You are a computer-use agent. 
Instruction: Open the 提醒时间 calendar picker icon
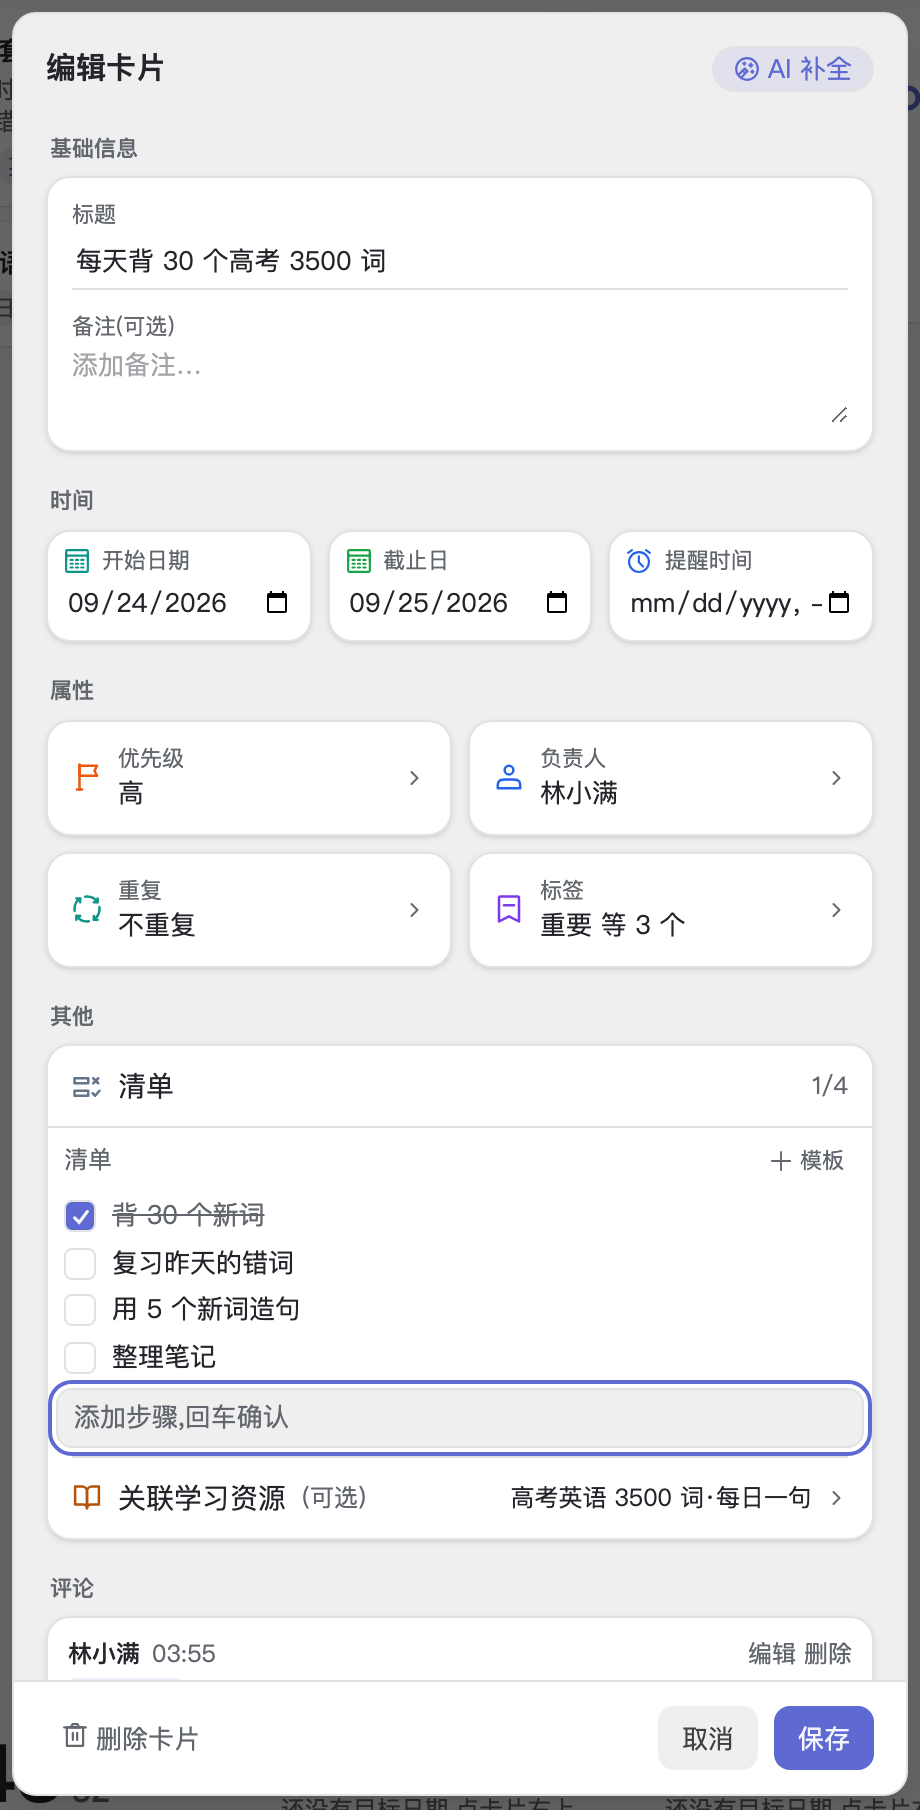tap(839, 602)
